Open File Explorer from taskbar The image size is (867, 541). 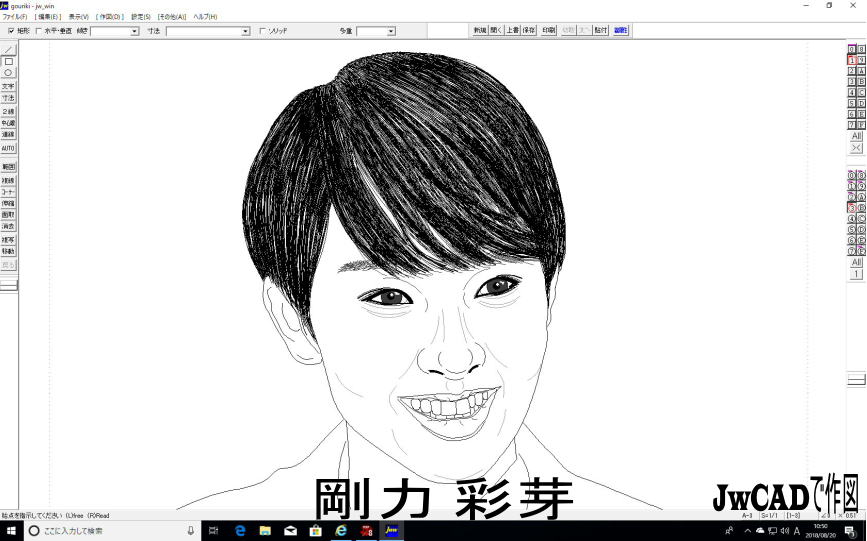[x=265, y=531]
